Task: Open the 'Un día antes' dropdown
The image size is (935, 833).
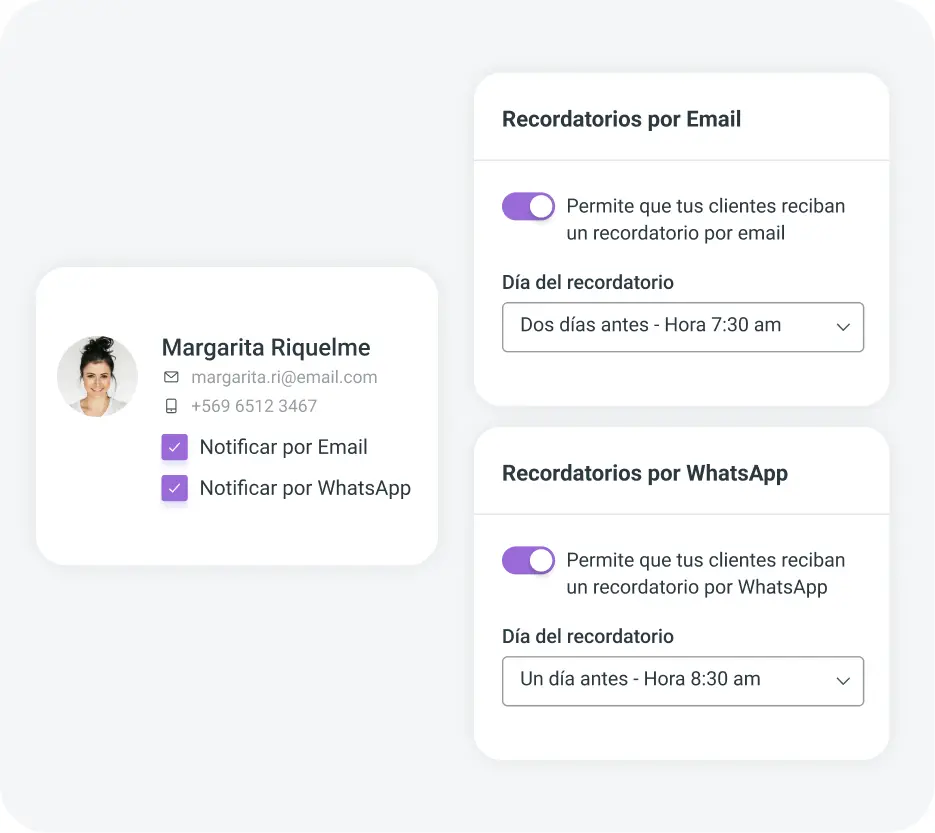Action: (683, 681)
